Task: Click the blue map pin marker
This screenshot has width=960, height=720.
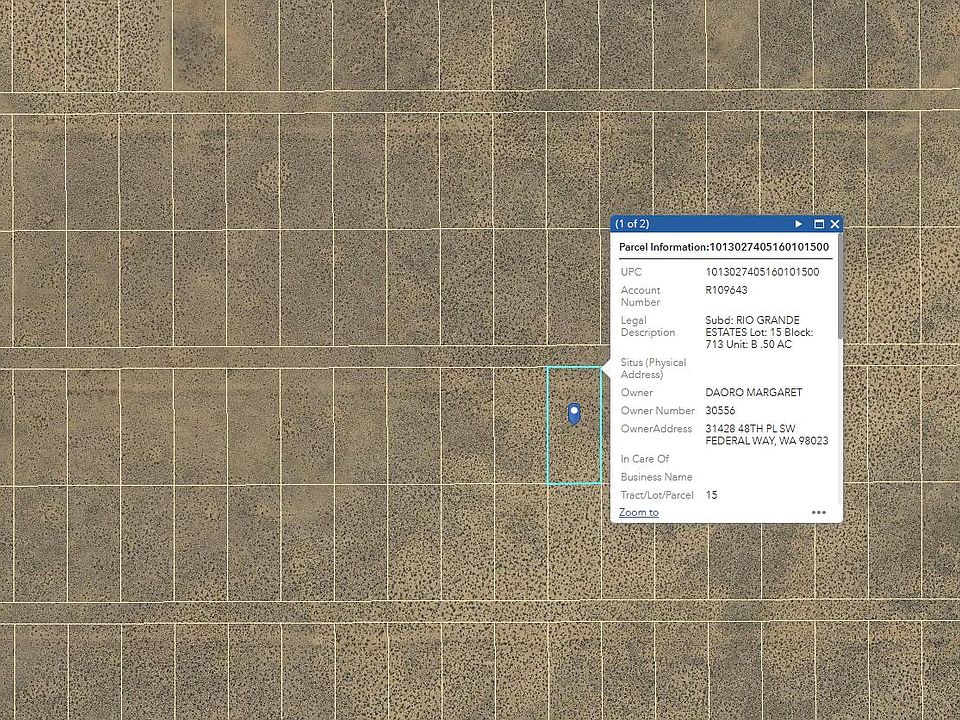Action: pyautogui.click(x=574, y=414)
